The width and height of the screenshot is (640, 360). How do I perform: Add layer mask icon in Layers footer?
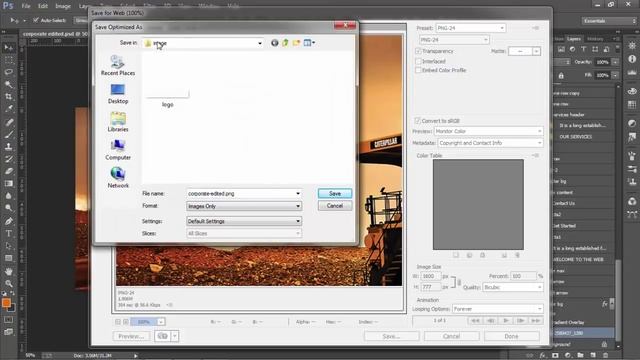[555, 355]
